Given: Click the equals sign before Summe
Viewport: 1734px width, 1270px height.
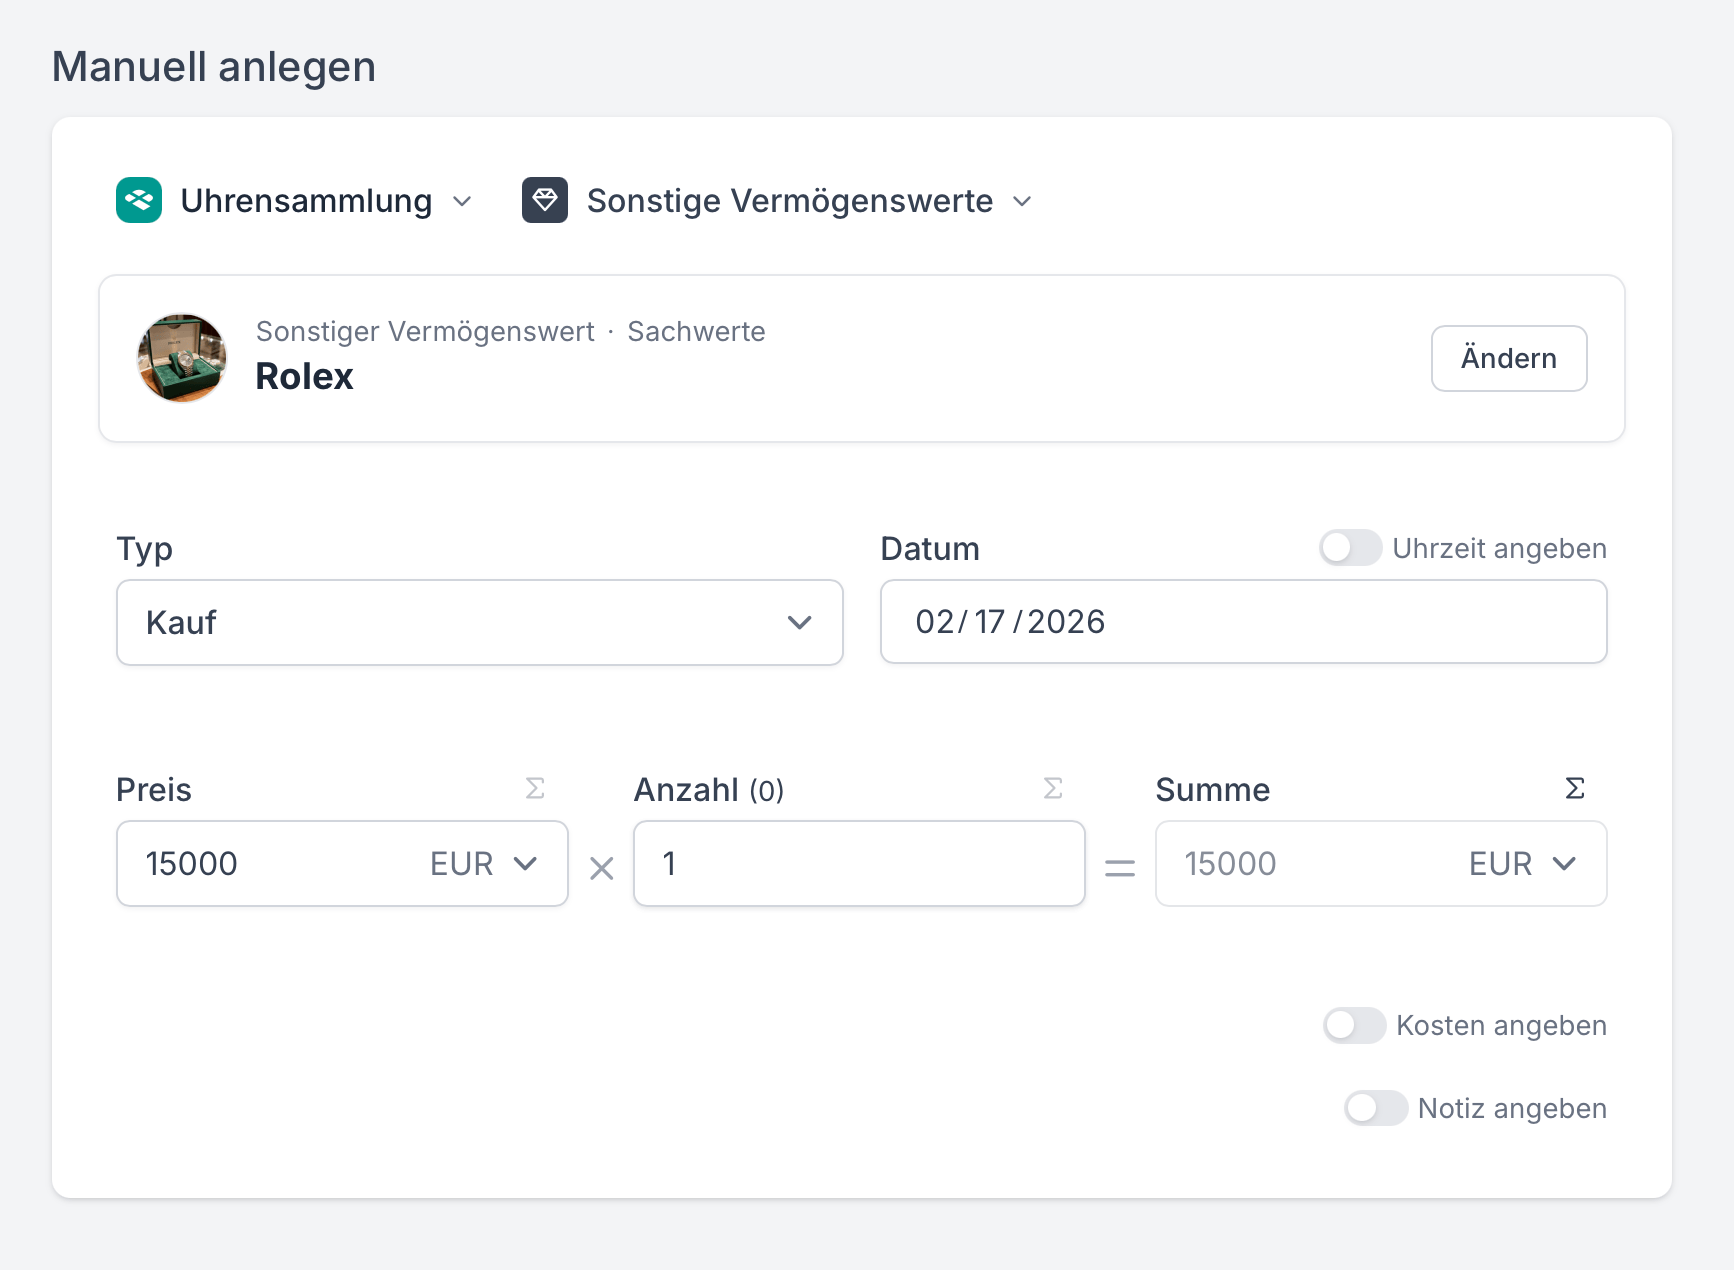Looking at the screenshot, I should (x=1120, y=868).
